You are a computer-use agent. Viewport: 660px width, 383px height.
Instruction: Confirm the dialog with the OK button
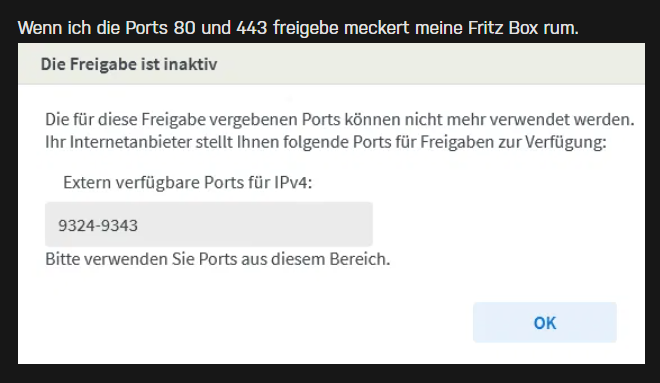pyautogui.click(x=545, y=322)
